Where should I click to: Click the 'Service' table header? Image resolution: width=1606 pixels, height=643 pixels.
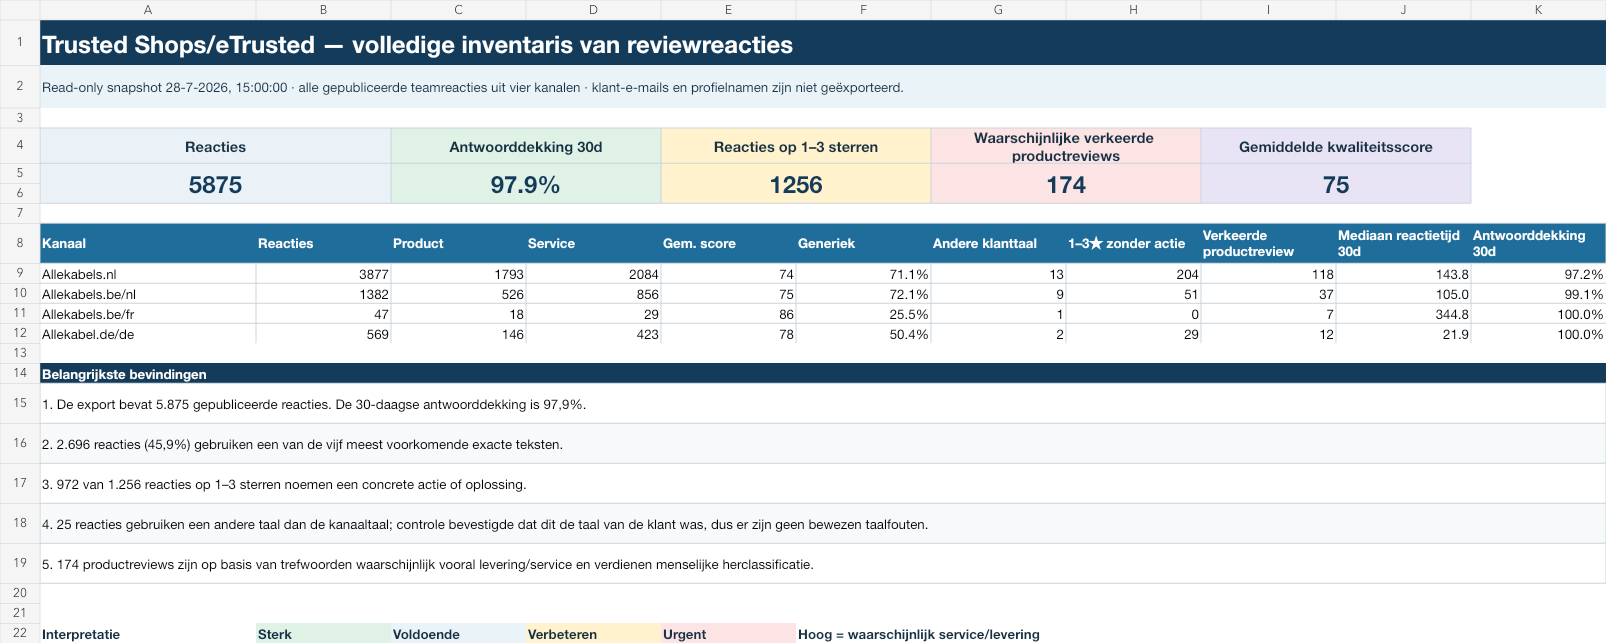pyautogui.click(x=593, y=243)
